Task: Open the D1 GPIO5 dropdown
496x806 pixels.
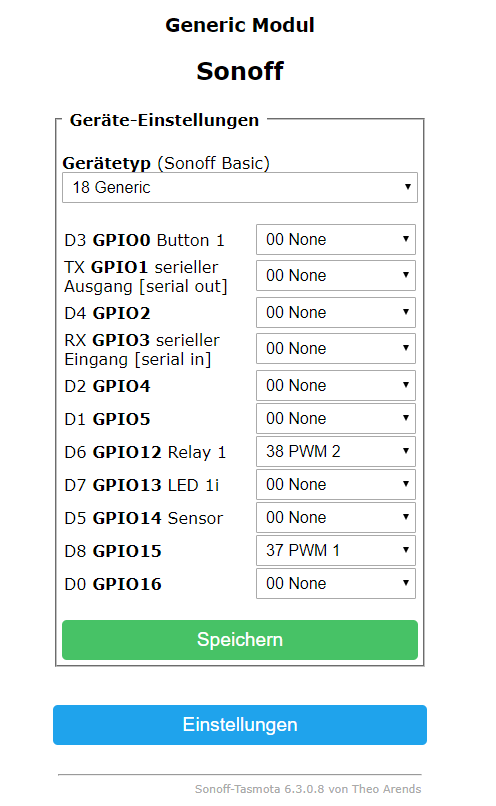Action: [336, 418]
